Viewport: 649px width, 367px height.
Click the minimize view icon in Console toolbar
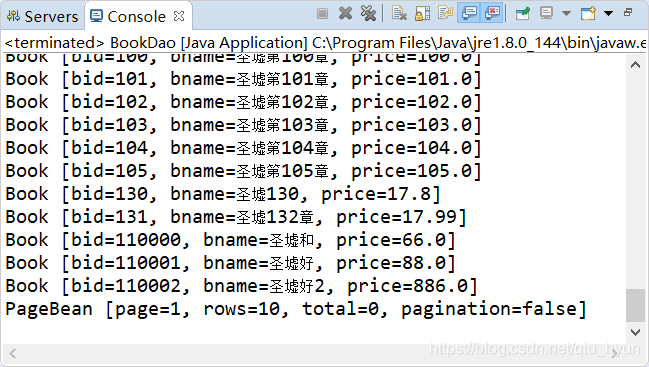[628, 13]
